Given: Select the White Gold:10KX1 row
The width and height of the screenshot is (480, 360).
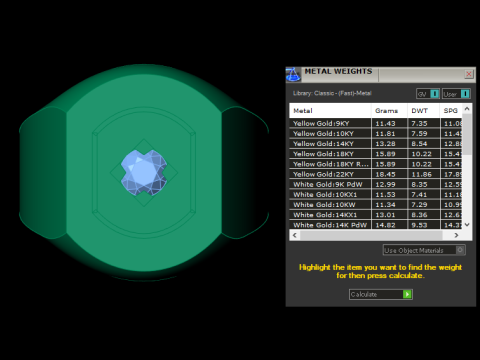Looking at the screenshot, I should point(376,195).
